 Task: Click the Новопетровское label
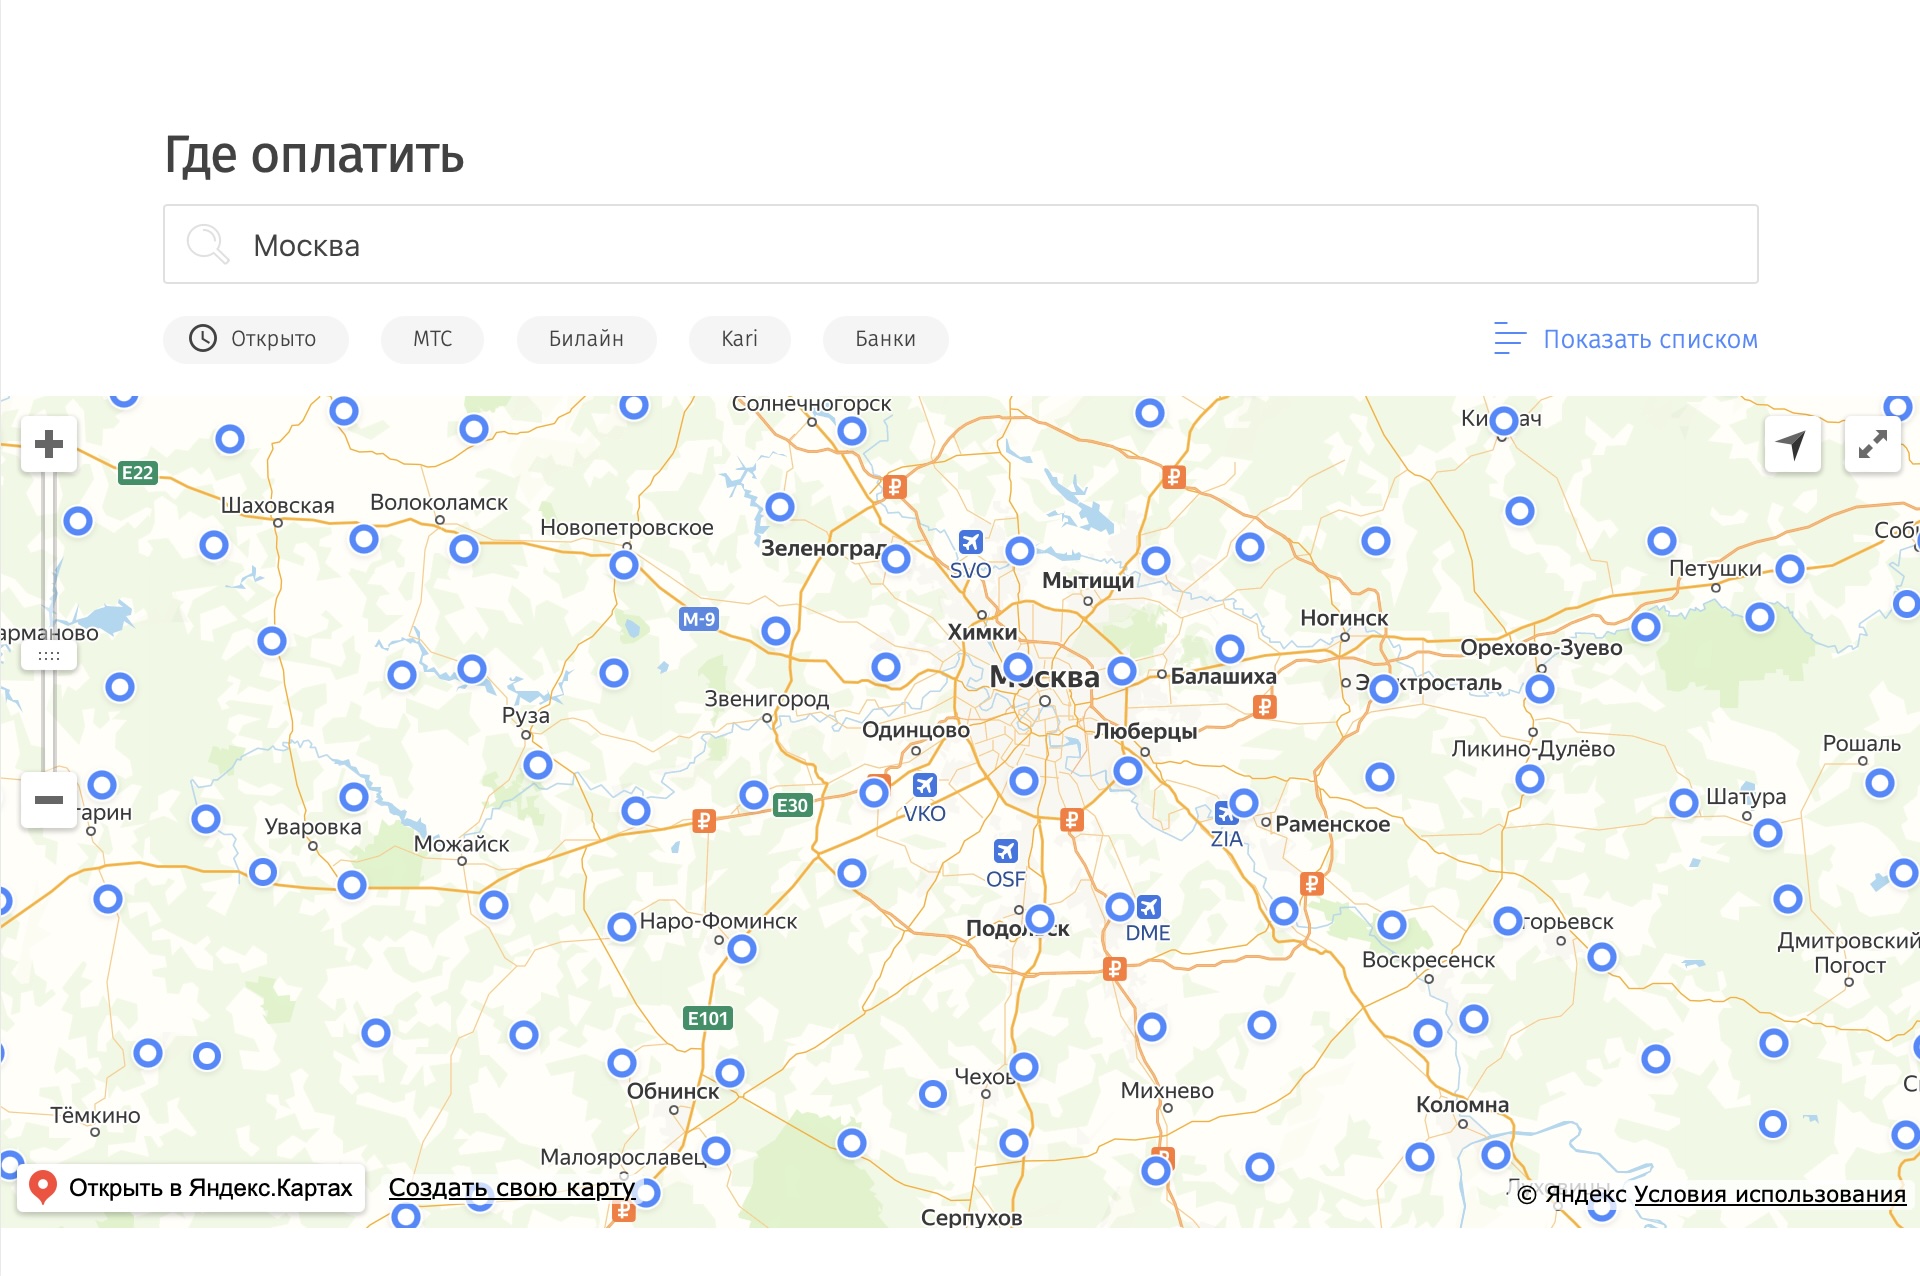click(627, 527)
